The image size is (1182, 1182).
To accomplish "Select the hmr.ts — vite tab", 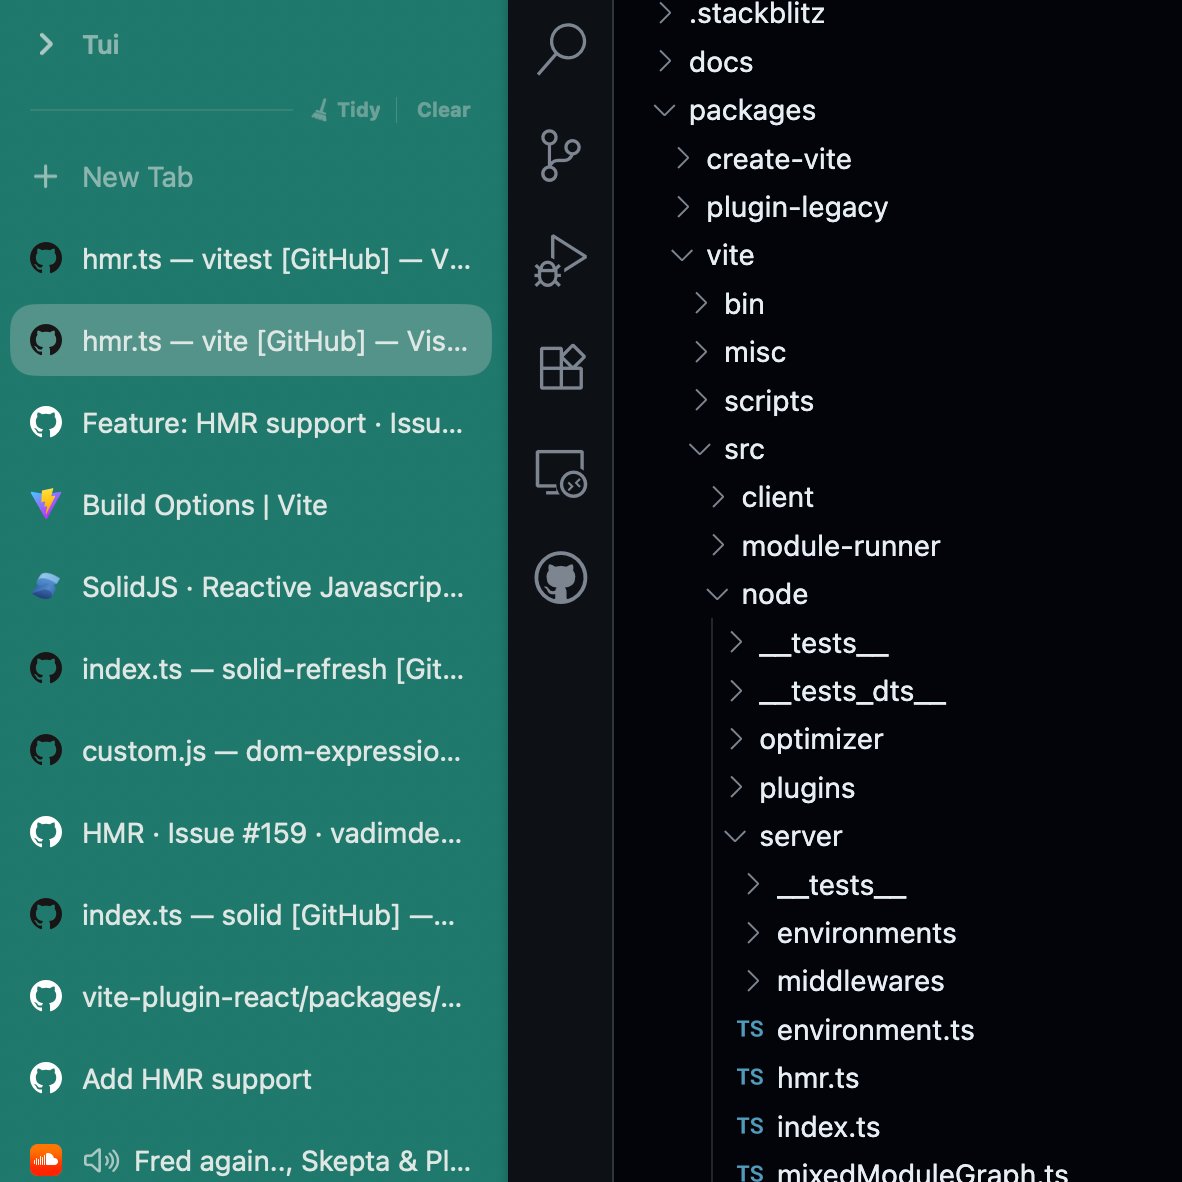I will [x=251, y=340].
